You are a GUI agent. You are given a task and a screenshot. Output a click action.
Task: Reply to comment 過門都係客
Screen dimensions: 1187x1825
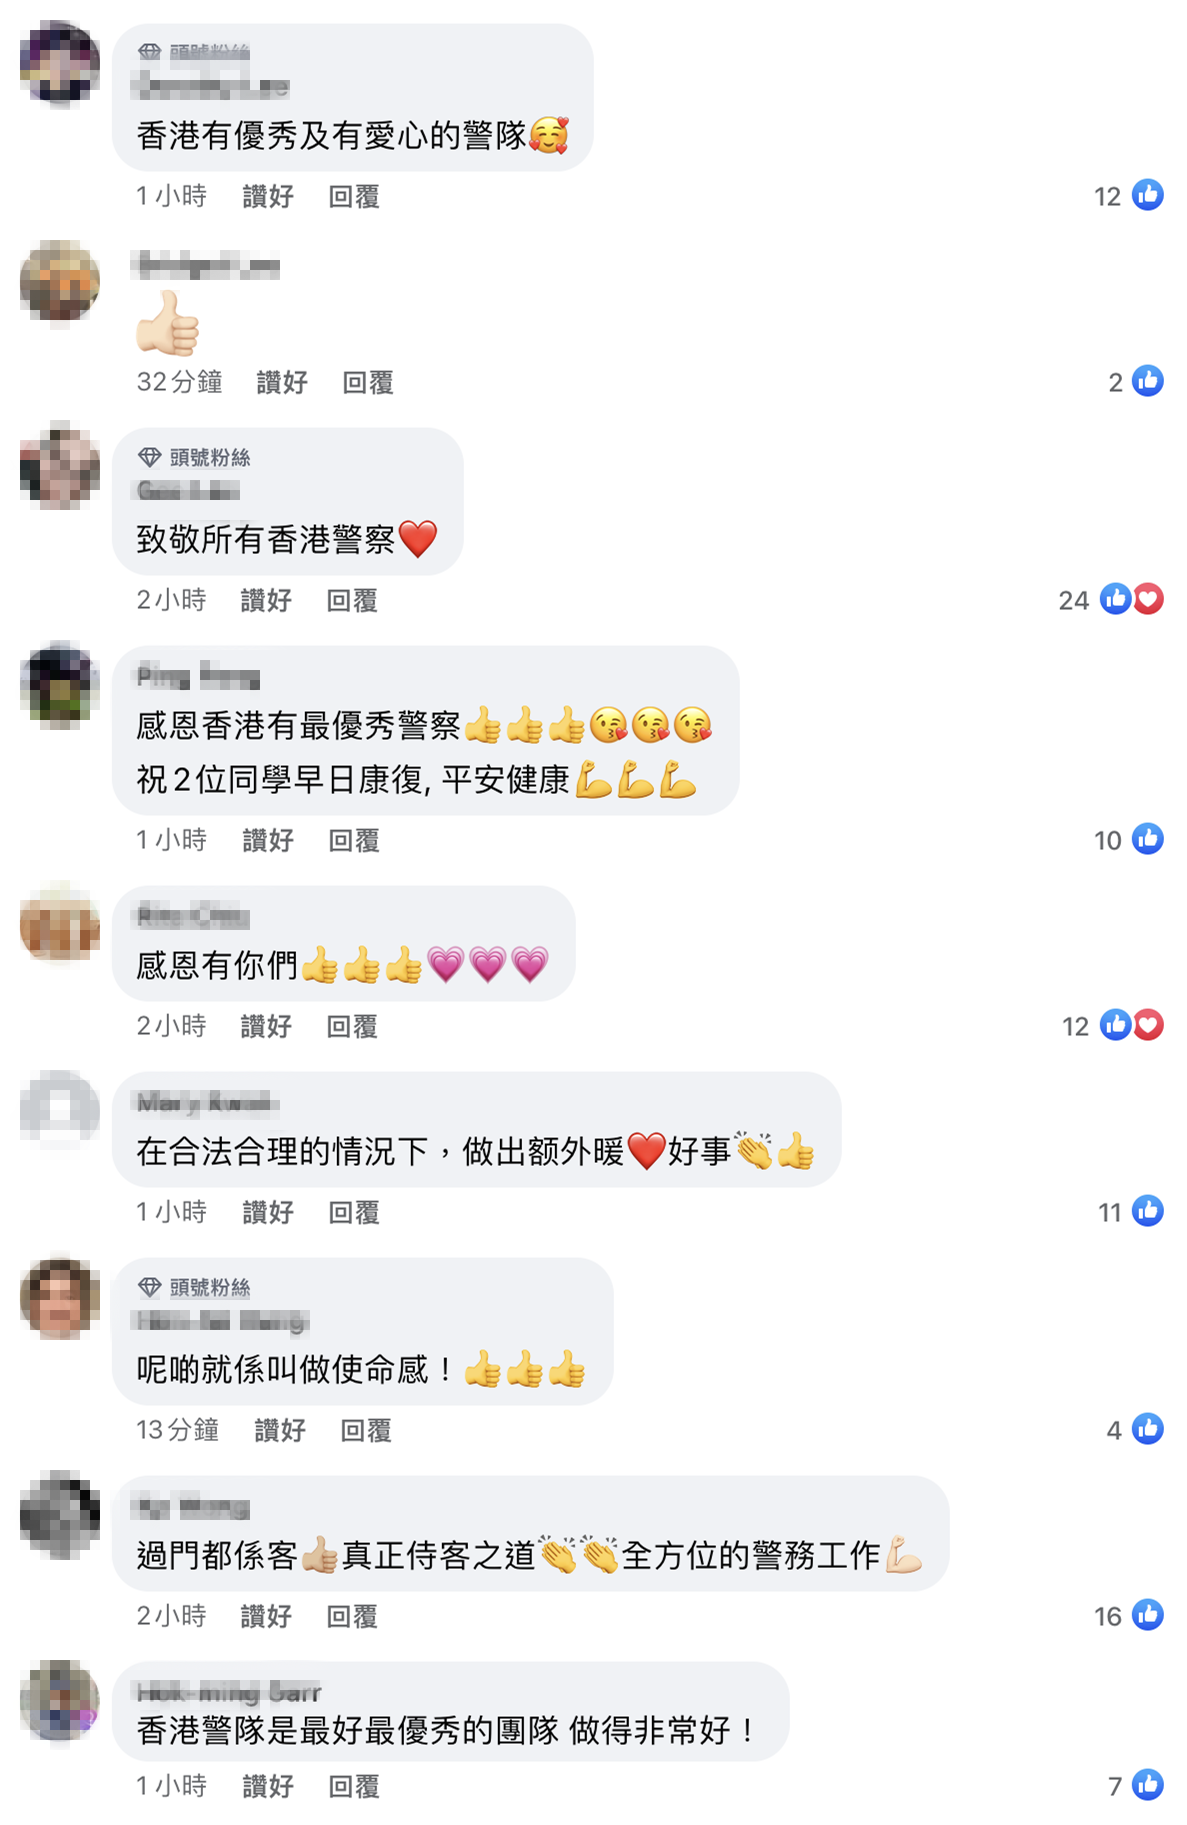point(352,1617)
